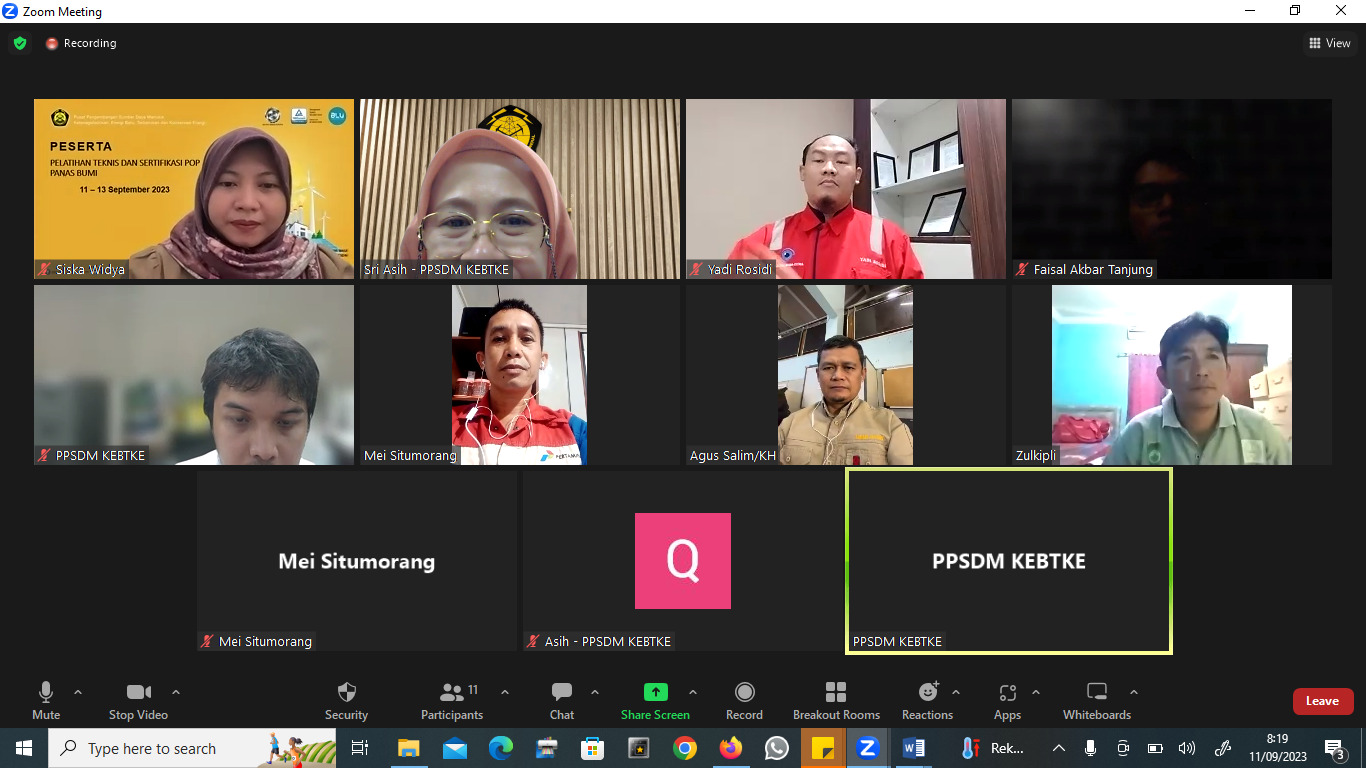Expand audio options arrow beside Mute

coord(78,692)
